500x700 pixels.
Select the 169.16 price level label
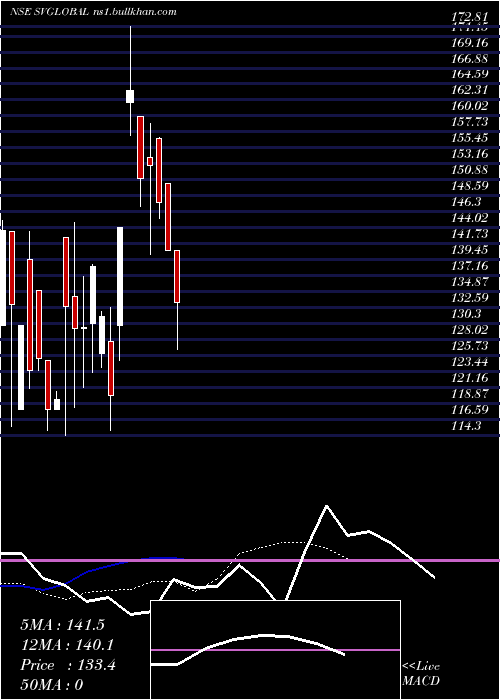point(470,43)
